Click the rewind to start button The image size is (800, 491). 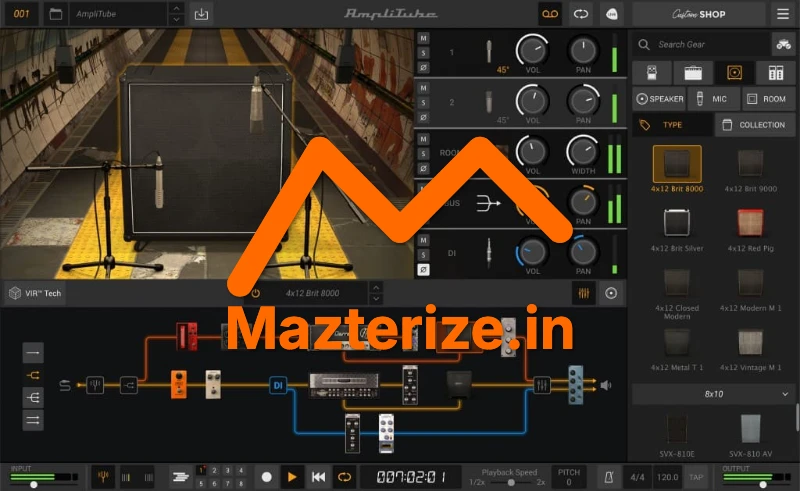click(x=318, y=477)
